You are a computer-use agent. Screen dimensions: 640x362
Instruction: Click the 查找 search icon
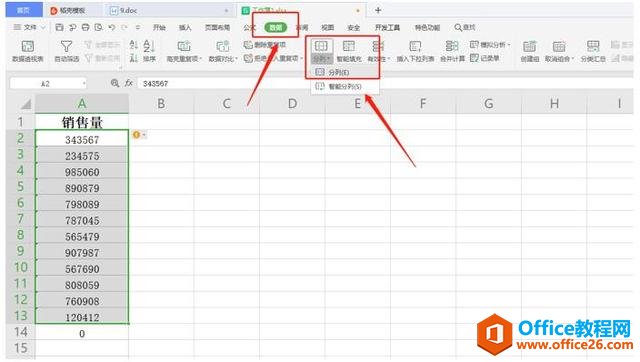point(464,27)
